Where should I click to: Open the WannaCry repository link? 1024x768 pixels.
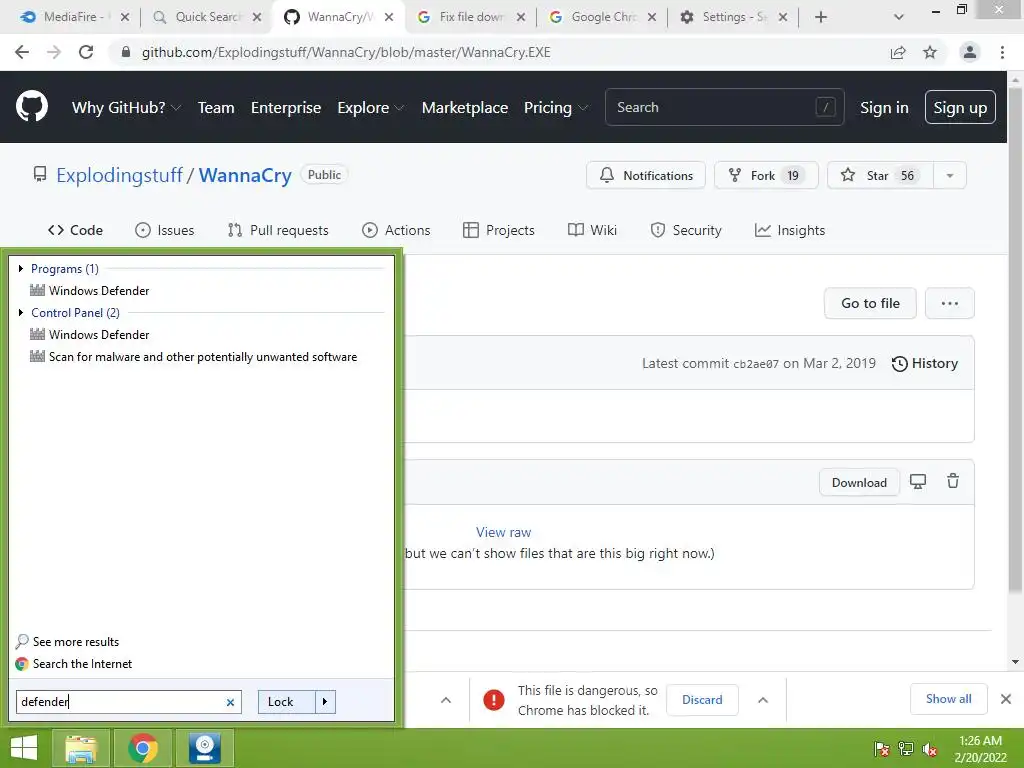click(245, 175)
